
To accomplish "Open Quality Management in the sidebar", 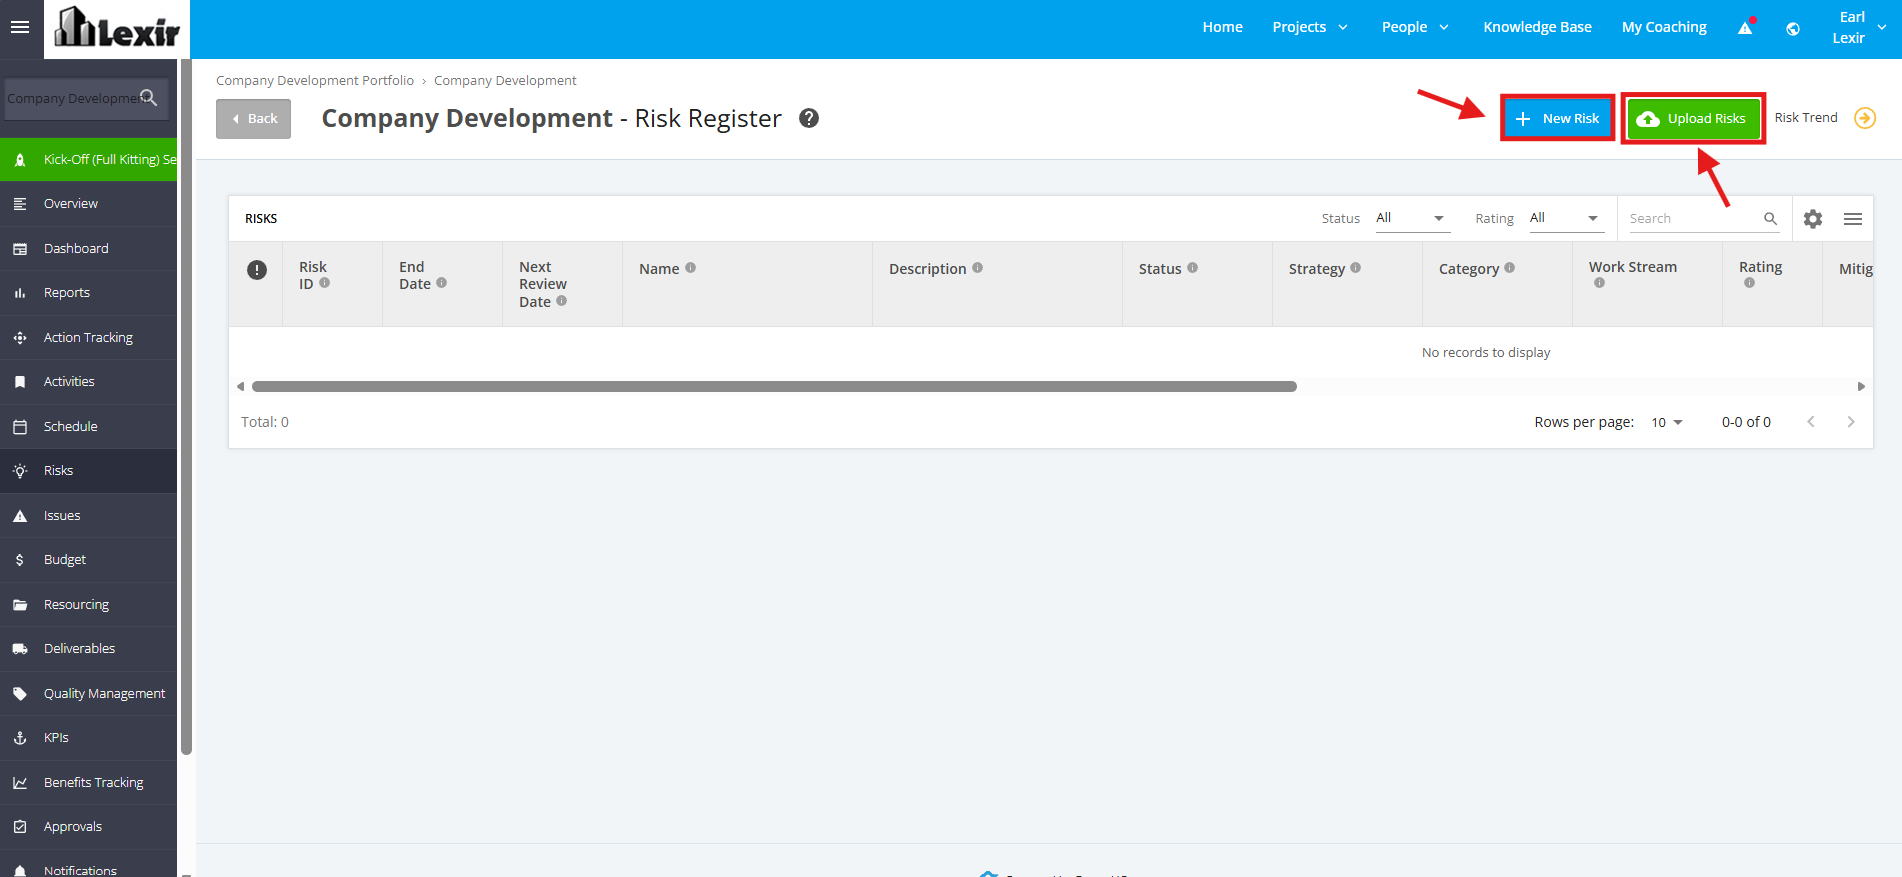I will click(x=88, y=693).
